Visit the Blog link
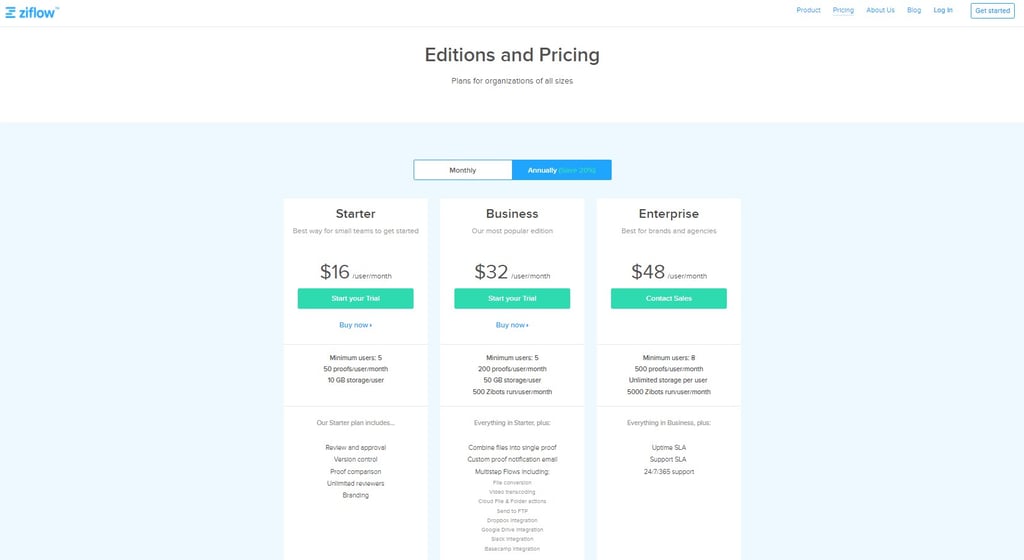Screen dimensions: 1024x560 914,10
